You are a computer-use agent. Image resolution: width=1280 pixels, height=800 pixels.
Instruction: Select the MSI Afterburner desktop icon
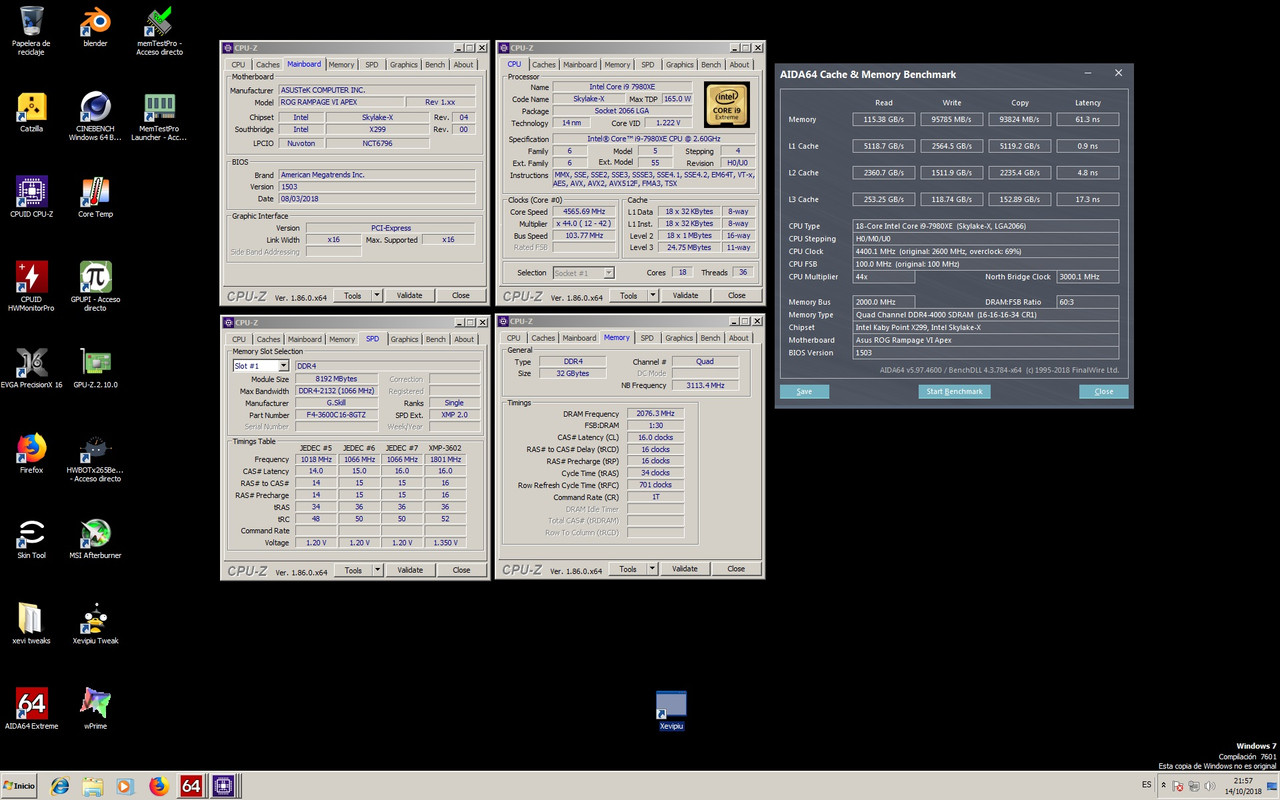tap(95, 539)
